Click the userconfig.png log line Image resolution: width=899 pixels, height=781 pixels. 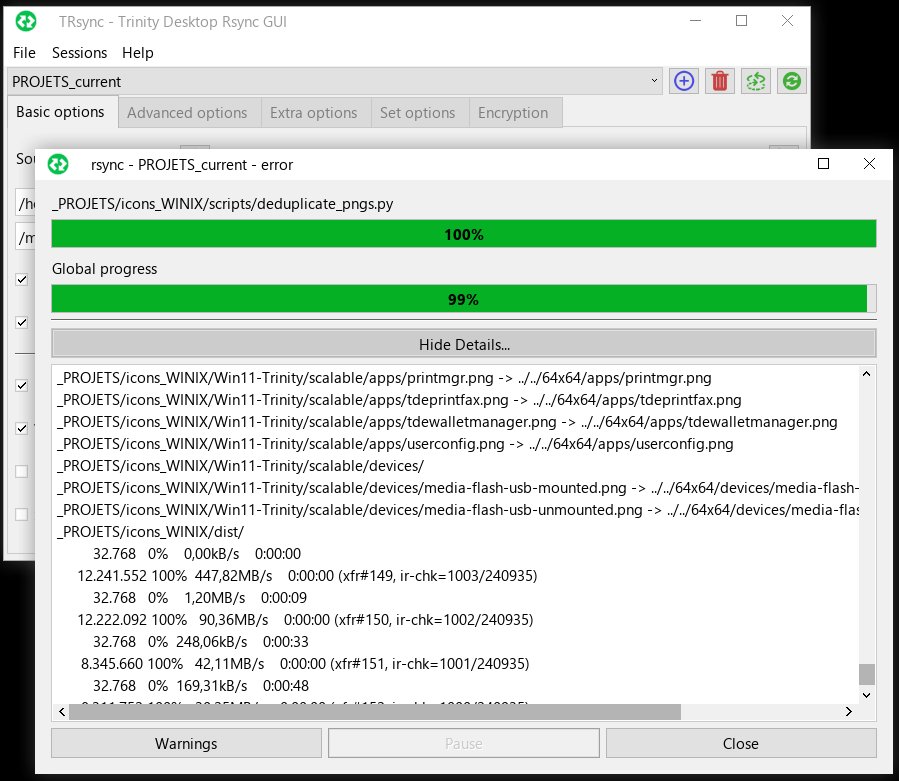click(395, 444)
